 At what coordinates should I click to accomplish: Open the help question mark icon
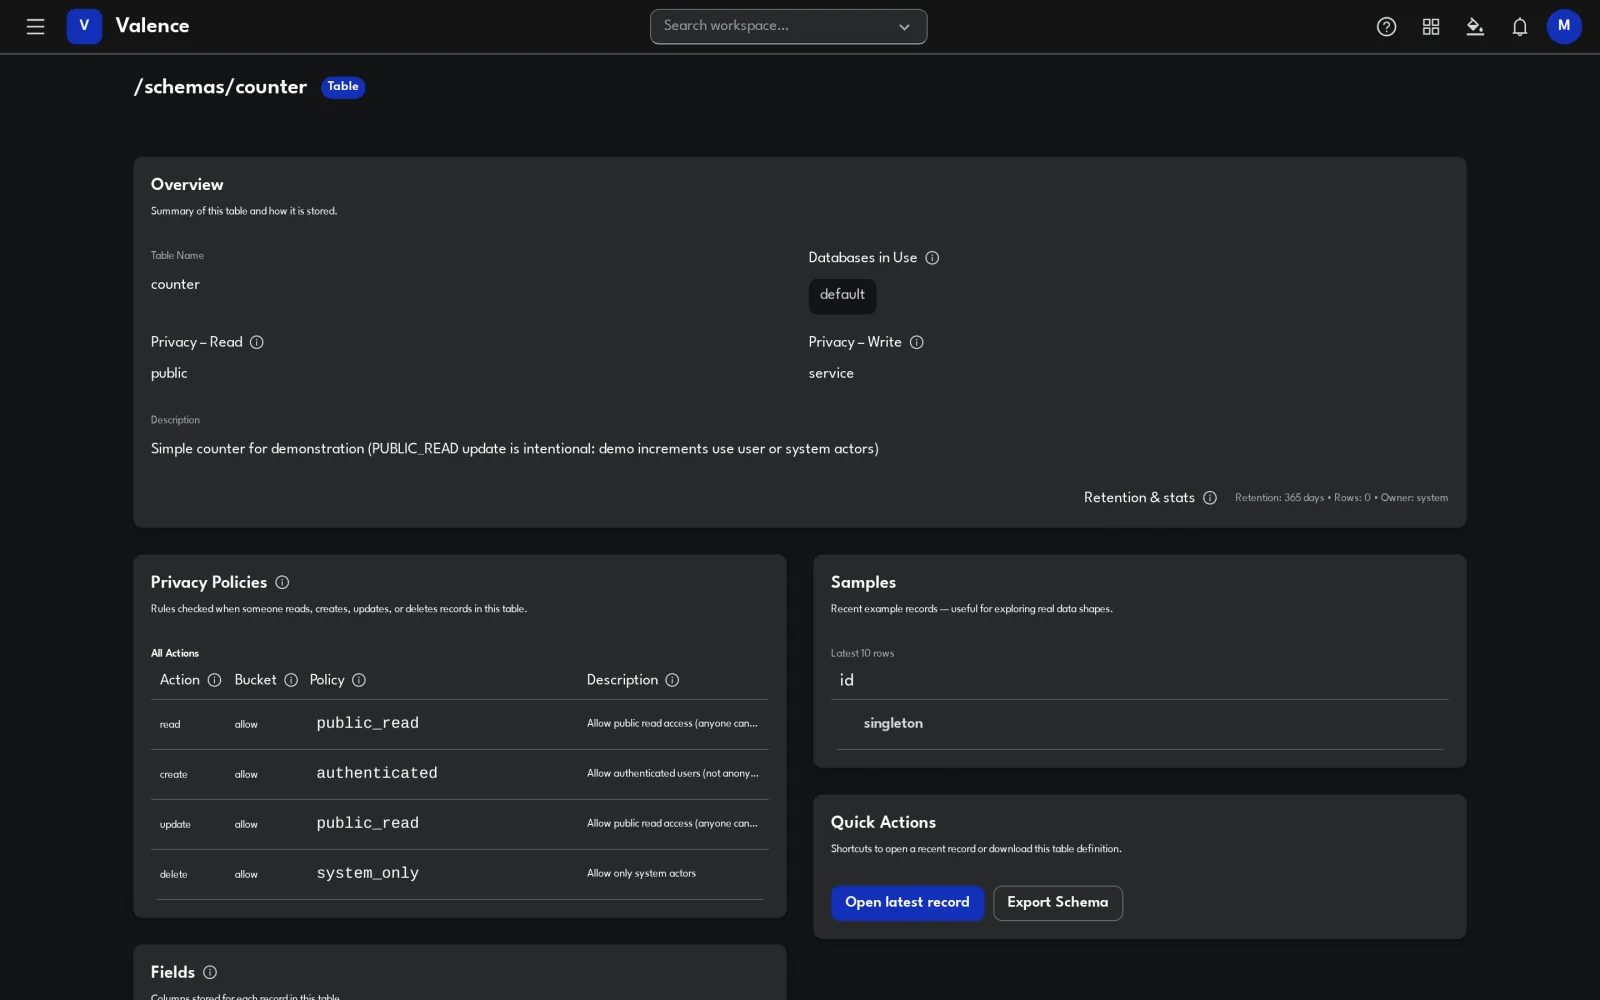pyautogui.click(x=1386, y=27)
